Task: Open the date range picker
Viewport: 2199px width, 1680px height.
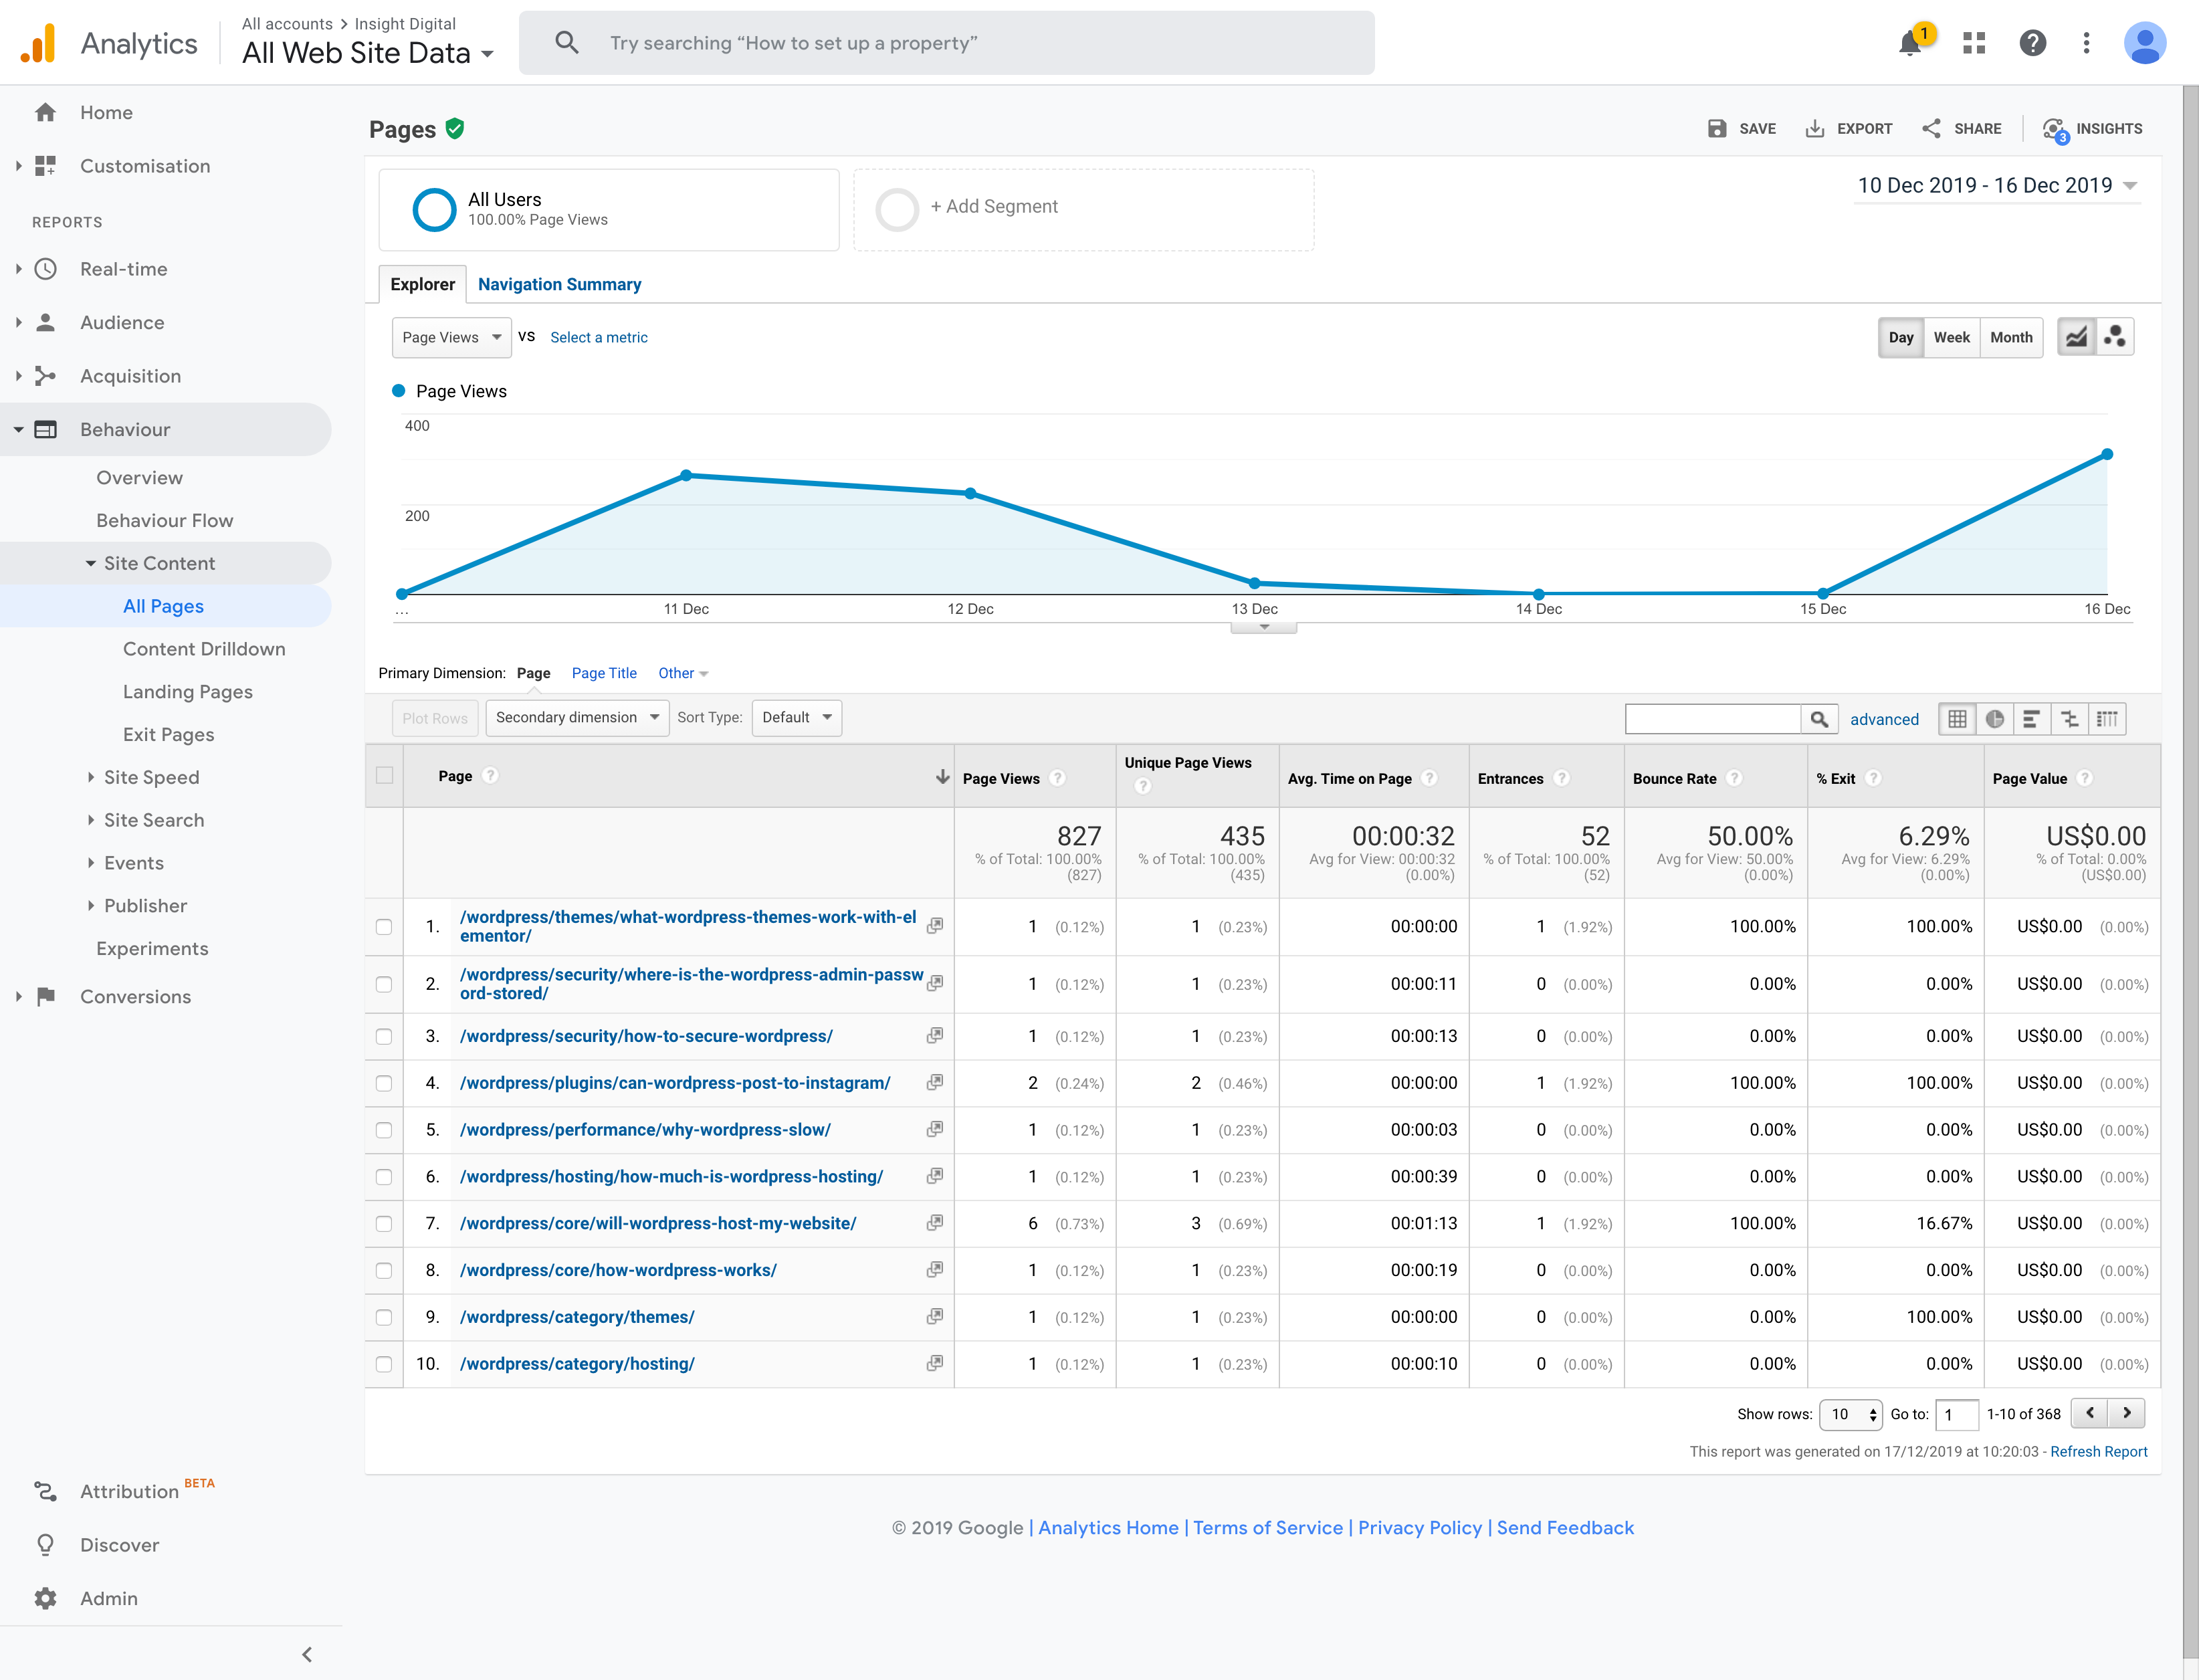Action: 1997,185
